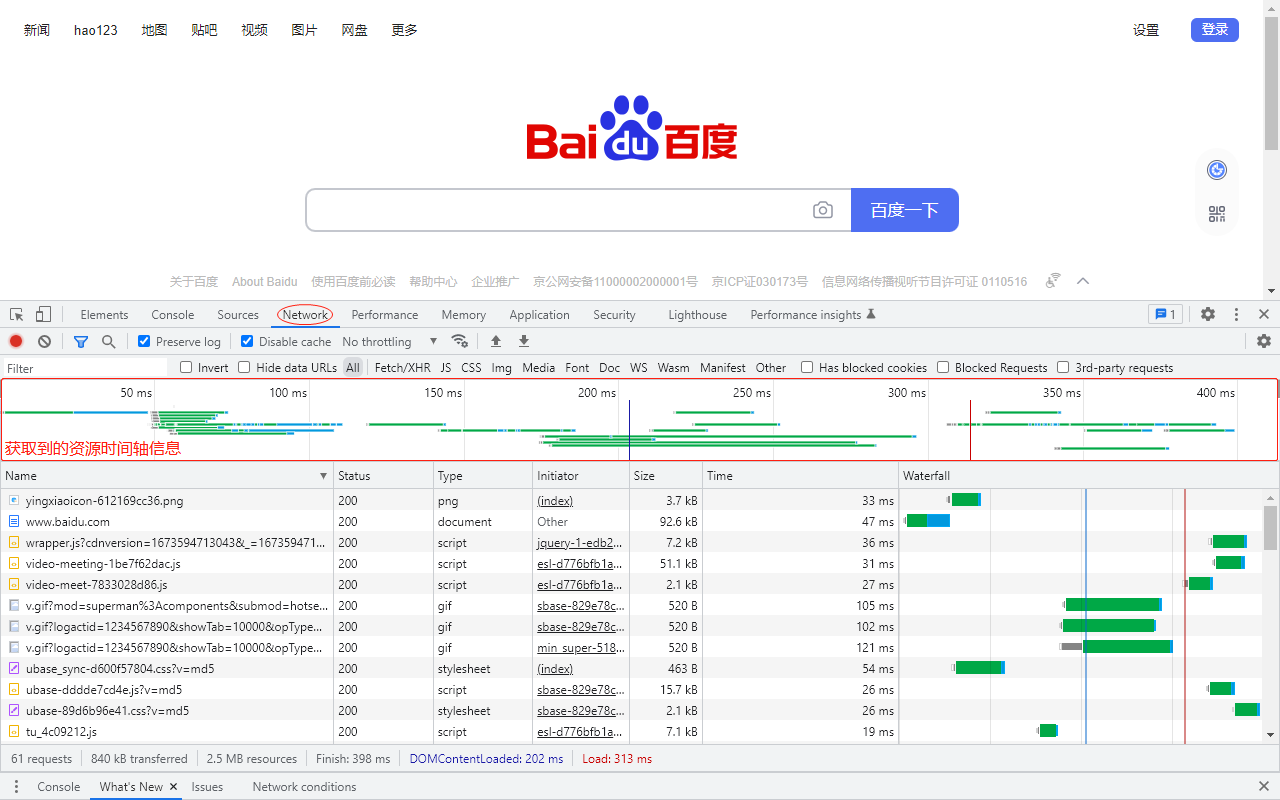Open the 更多 menu in Baidu navigation
The width and height of the screenshot is (1280, 800).
click(x=404, y=30)
